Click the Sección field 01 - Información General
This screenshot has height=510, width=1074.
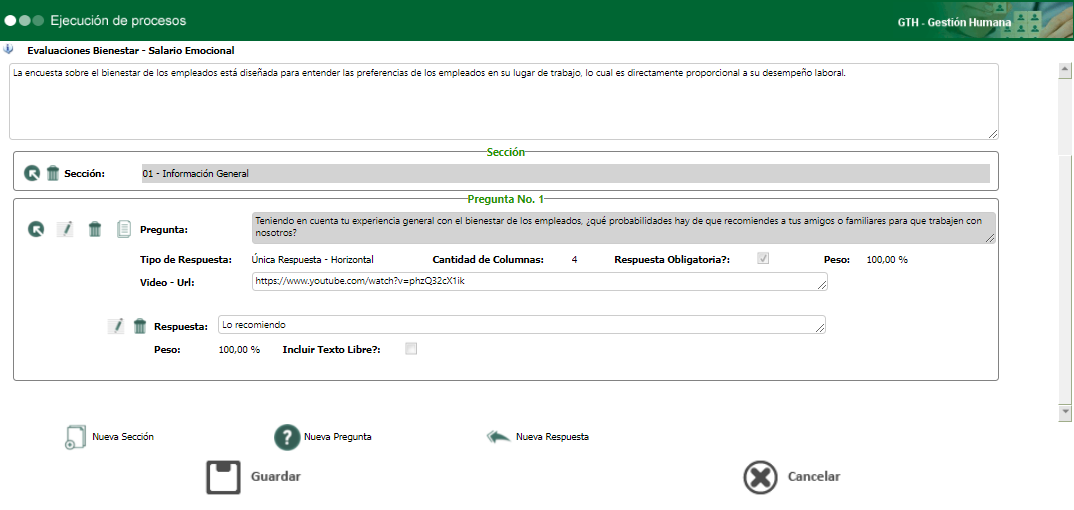click(565, 173)
